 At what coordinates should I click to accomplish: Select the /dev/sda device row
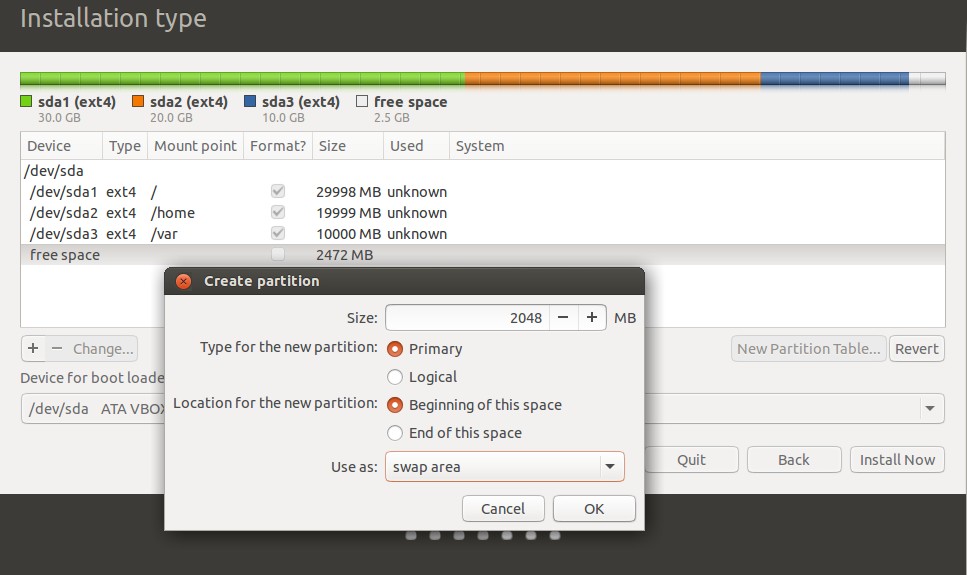[x=482, y=171]
